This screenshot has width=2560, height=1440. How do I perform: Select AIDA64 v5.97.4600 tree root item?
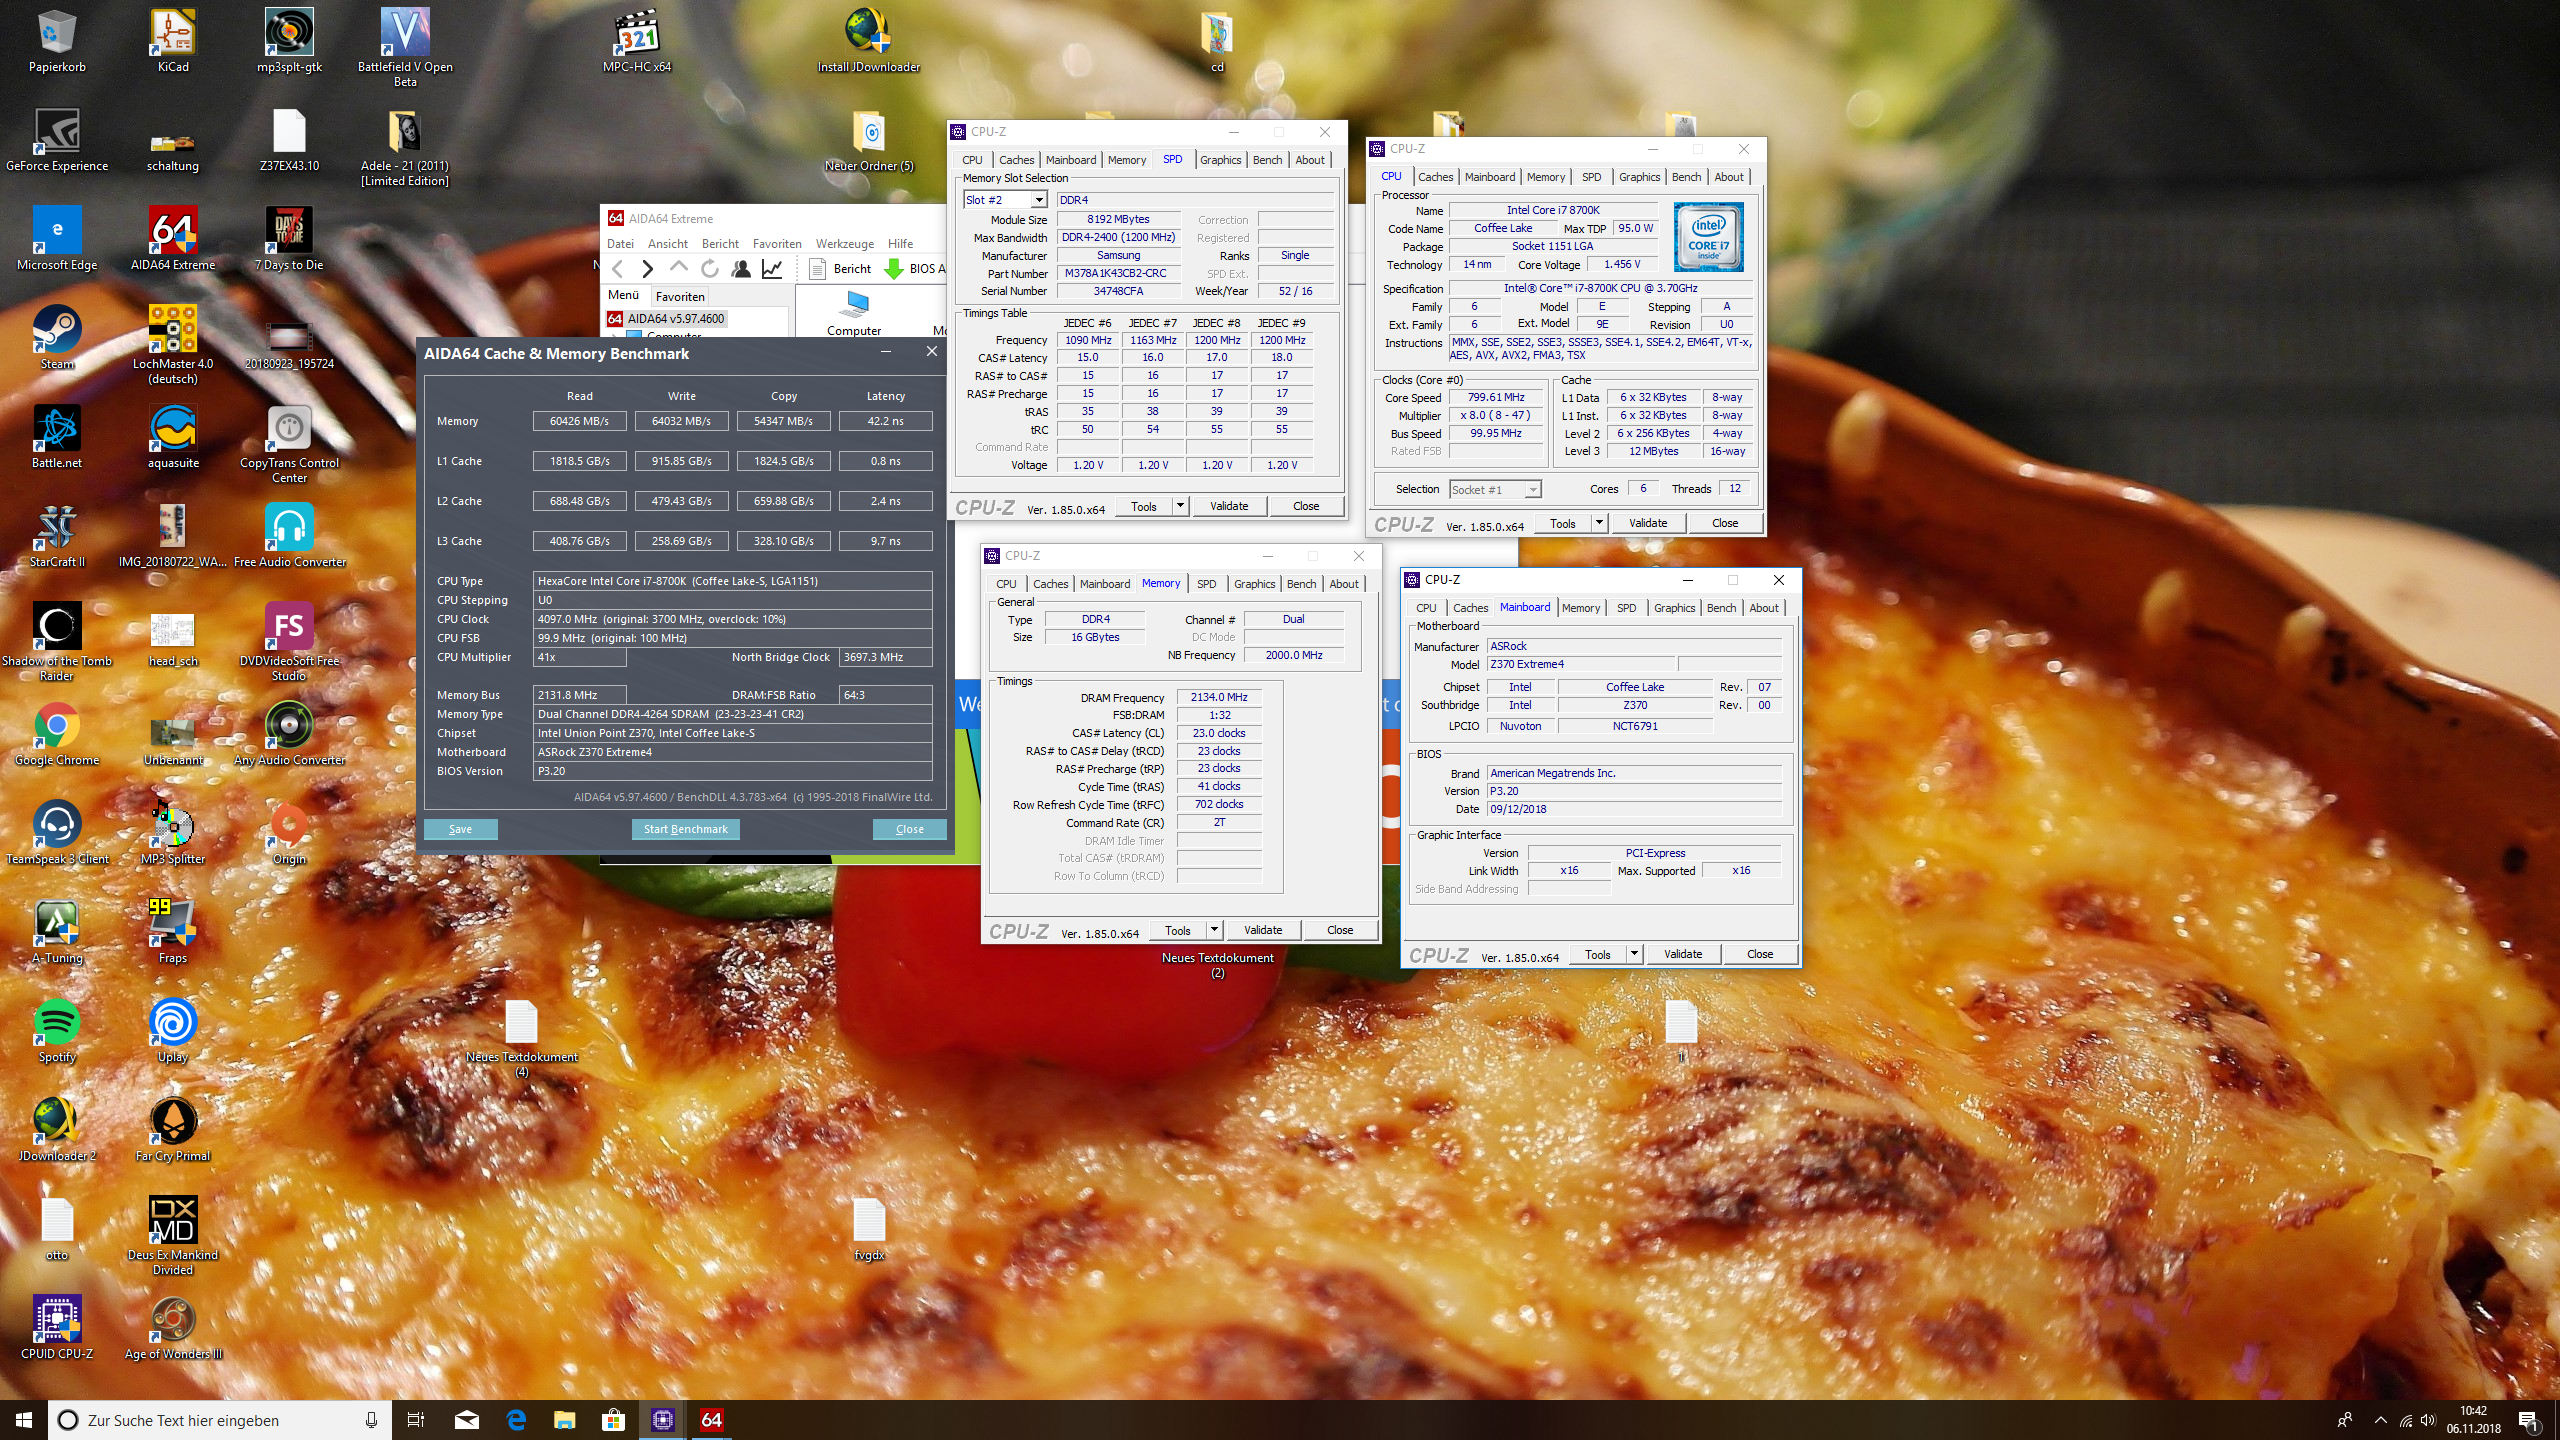(x=675, y=319)
